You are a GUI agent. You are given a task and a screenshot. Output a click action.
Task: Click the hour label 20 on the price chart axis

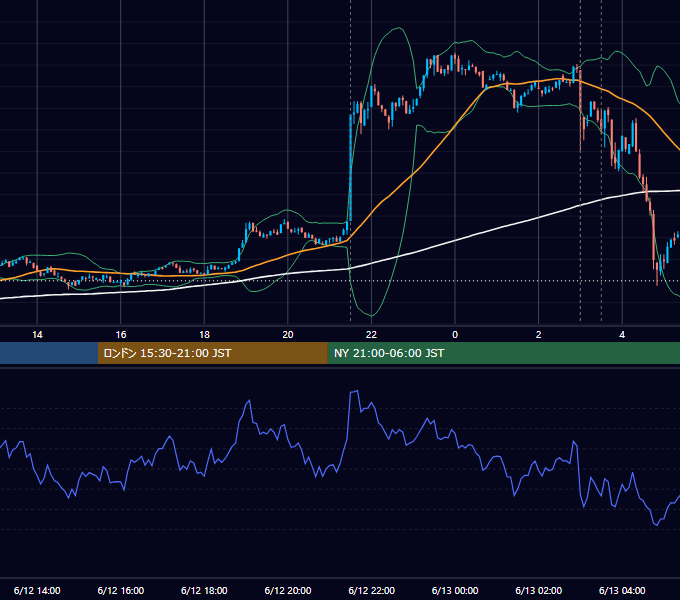(288, 335)
